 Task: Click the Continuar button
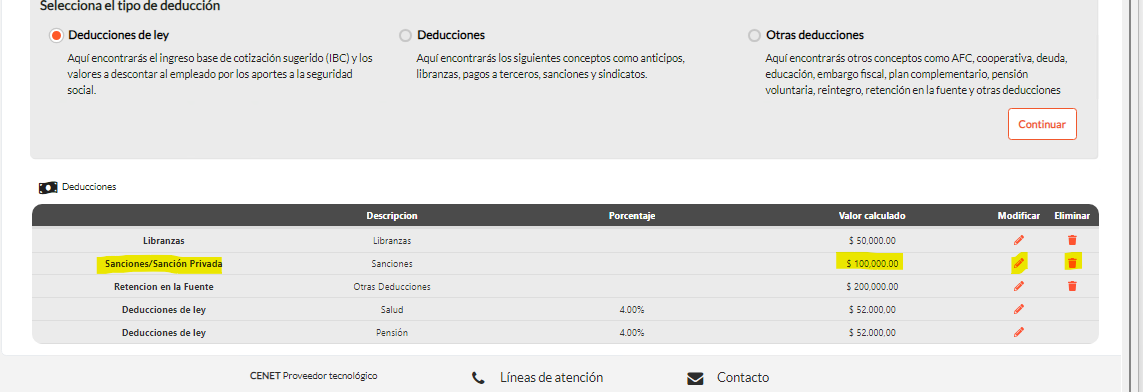coord(1042,124)
